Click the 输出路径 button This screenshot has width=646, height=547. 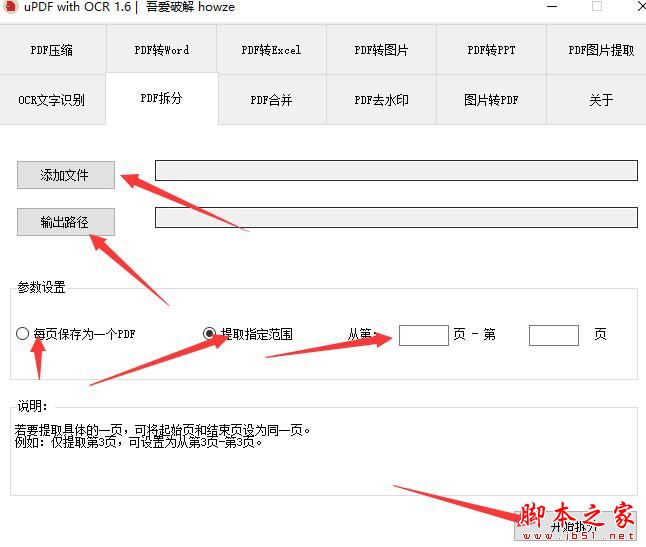(66, 222)
